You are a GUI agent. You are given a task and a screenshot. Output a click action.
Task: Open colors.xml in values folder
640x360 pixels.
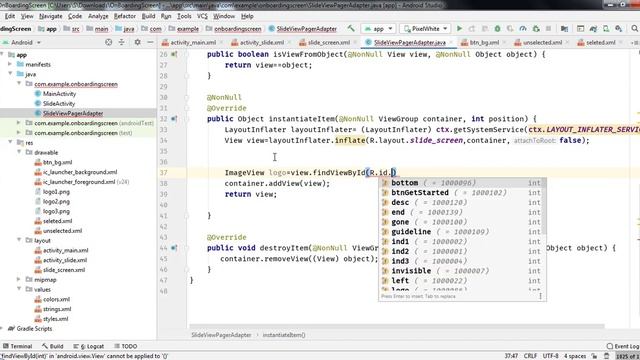(x=56, y=299)
